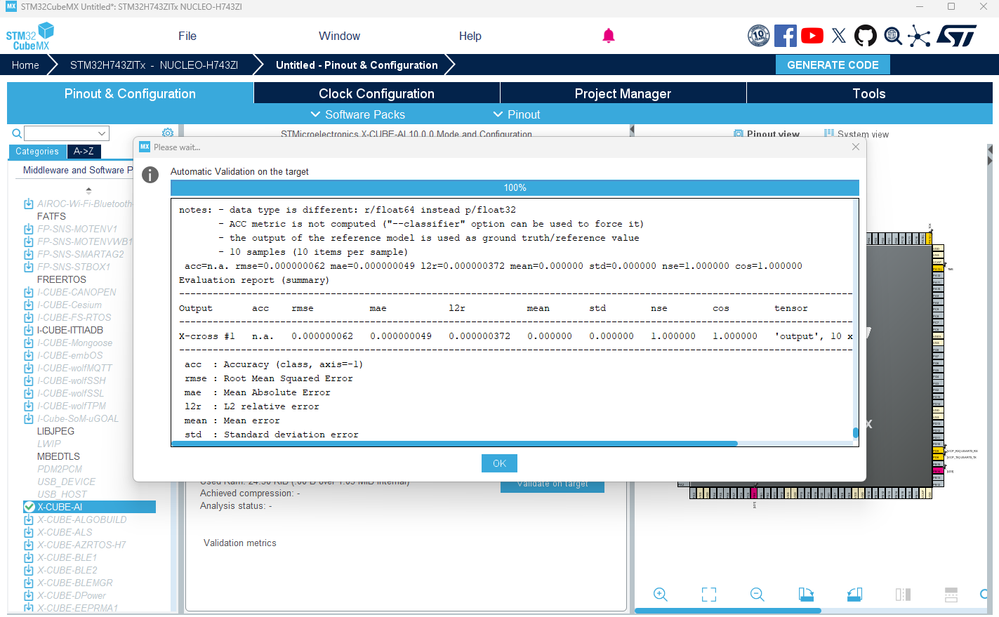Click the STM32CubeMX logo
The height and width of the screenshot is (617, 999).
[30, 36]
